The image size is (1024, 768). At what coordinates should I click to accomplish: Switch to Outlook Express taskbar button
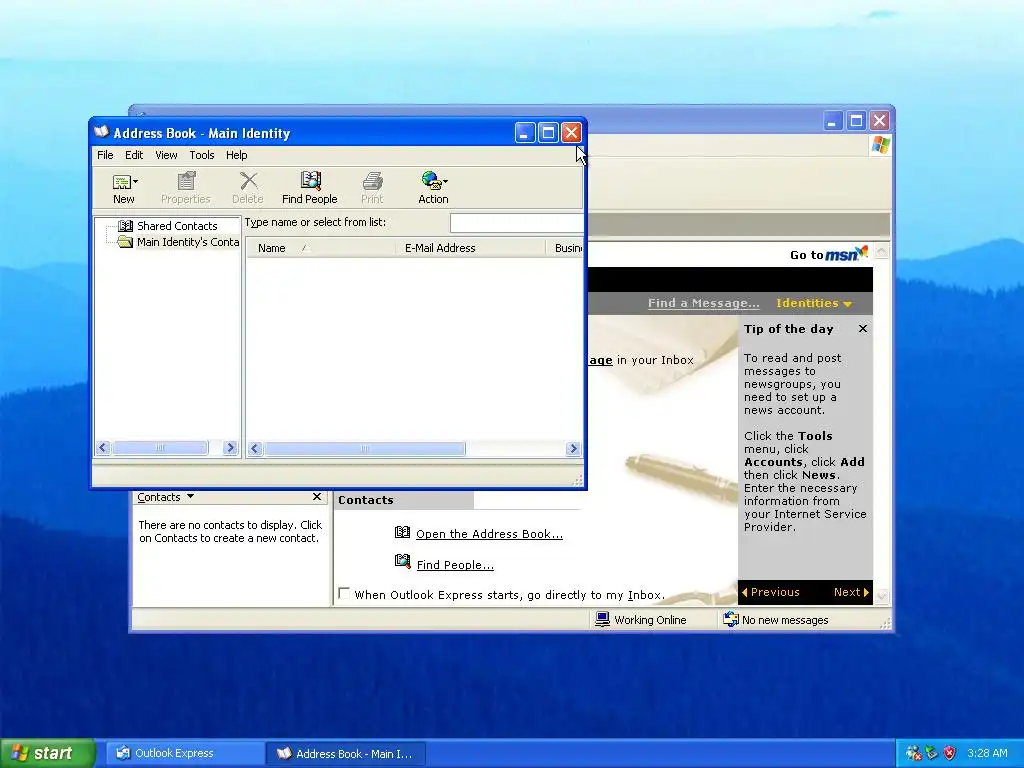184,754
